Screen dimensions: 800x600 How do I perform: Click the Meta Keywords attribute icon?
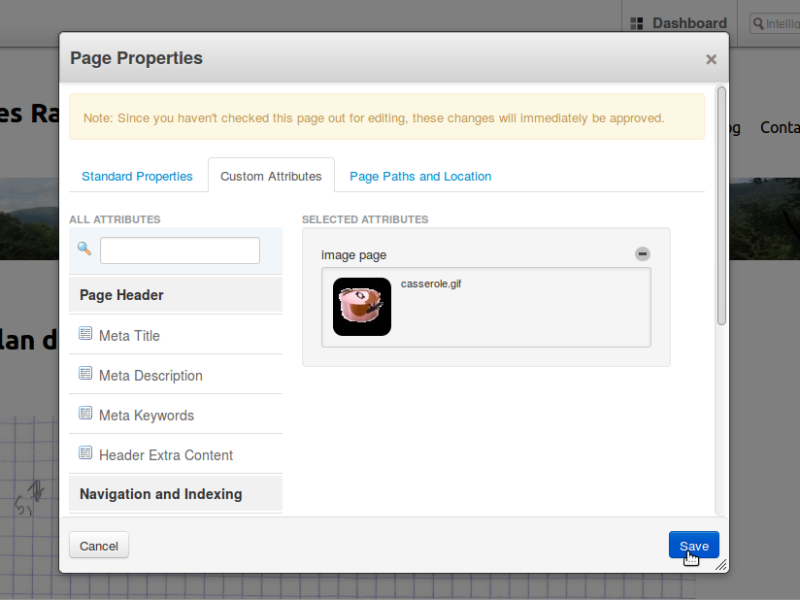pyautogui.click(x=85, y=413)
